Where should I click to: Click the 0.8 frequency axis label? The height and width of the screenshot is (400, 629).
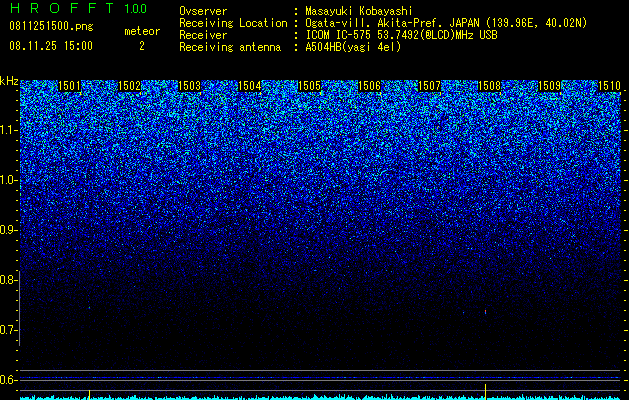click(x=9, y=280)
